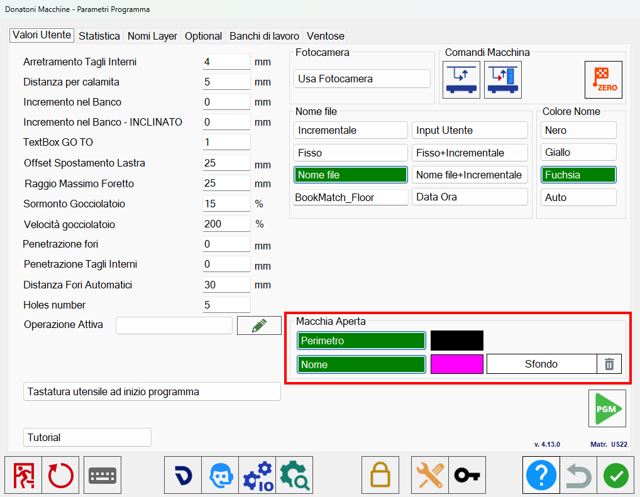Click the exit door icon
640x497 pixels.
click(23, 475)
